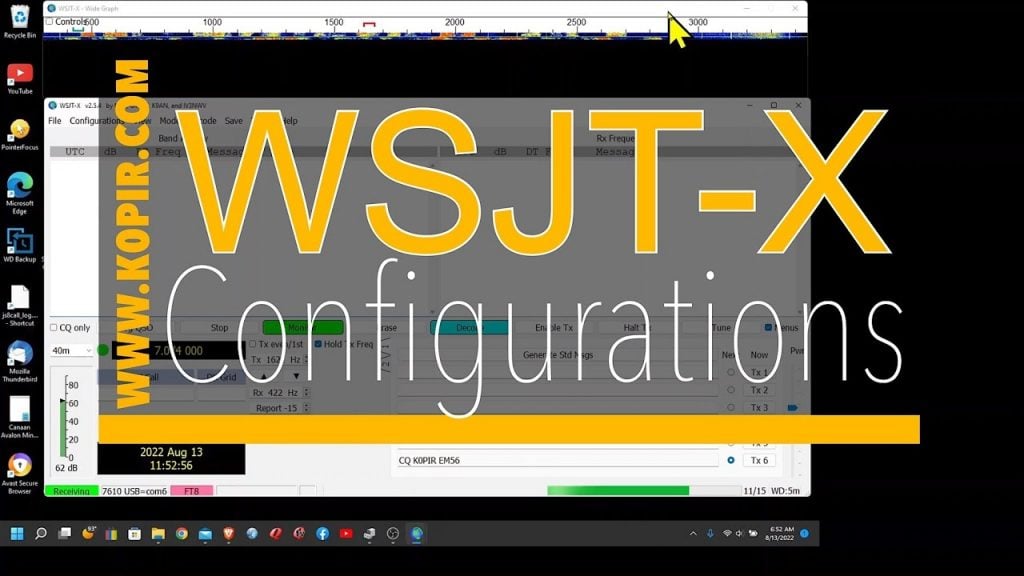Adjust Report -15 spinner
The image size is (1024, 576).
tap(306, 408)
